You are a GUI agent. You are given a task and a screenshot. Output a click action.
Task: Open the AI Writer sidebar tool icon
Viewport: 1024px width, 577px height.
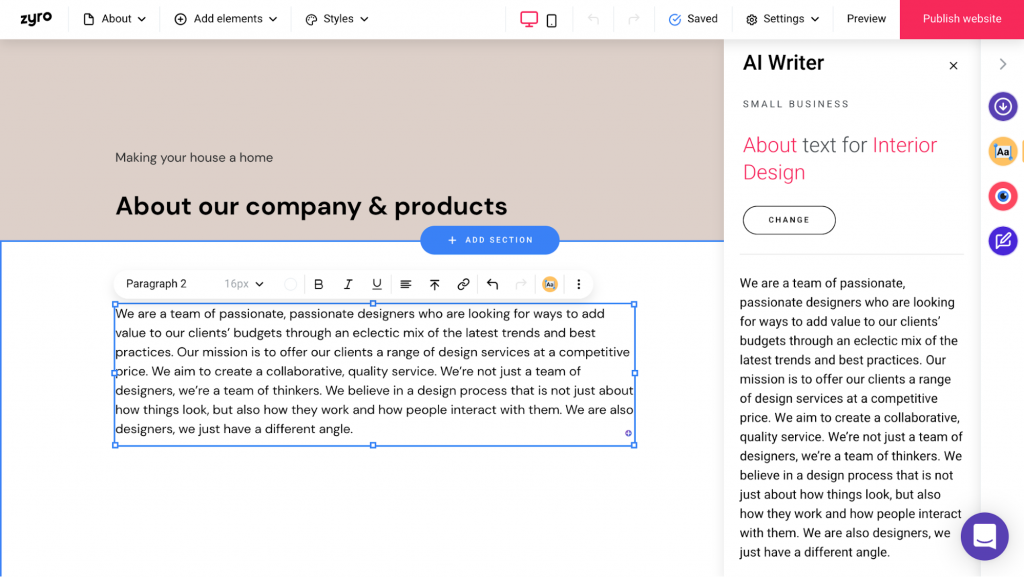[x=1003, y=151]
